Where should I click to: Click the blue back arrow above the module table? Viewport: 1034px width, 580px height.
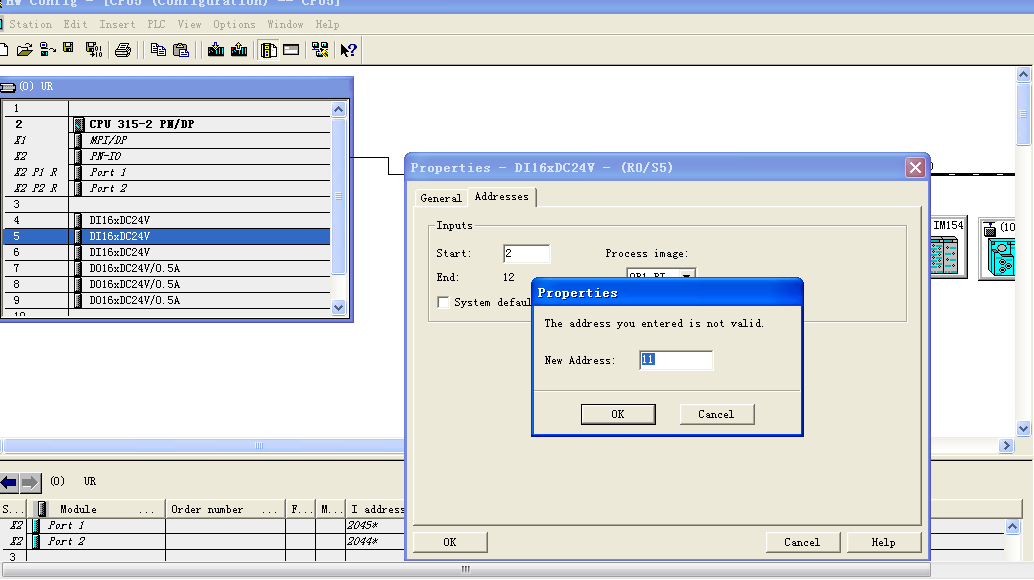[x=9, y=483]
